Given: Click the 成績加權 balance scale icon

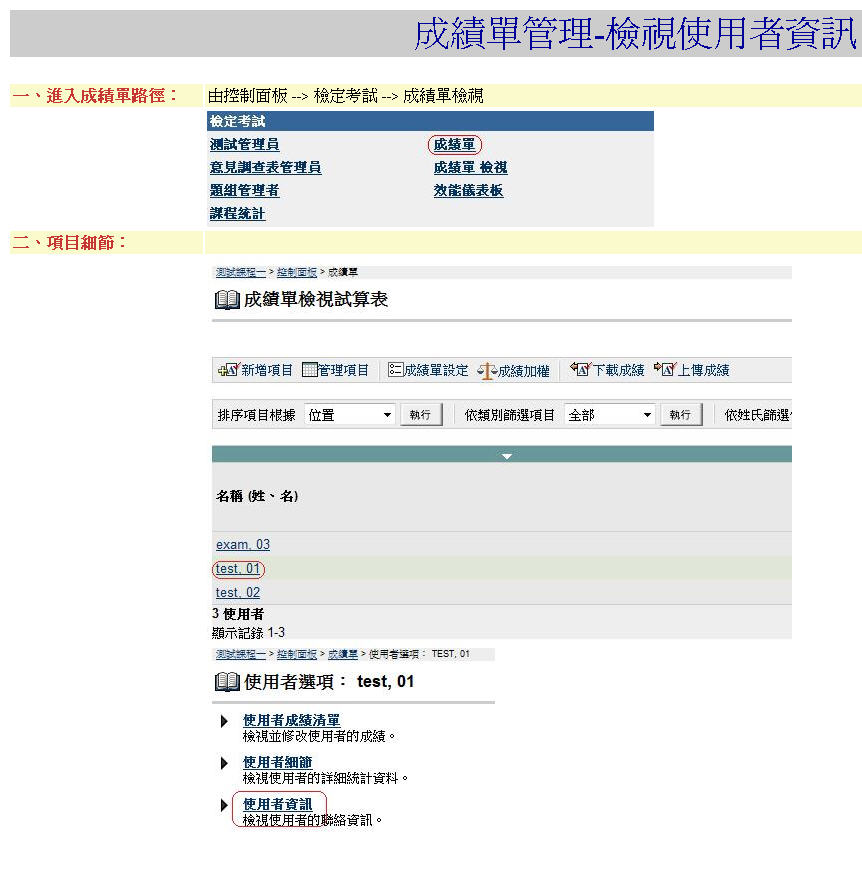Looking at the screenshot, I should click(x=486, y=371).
